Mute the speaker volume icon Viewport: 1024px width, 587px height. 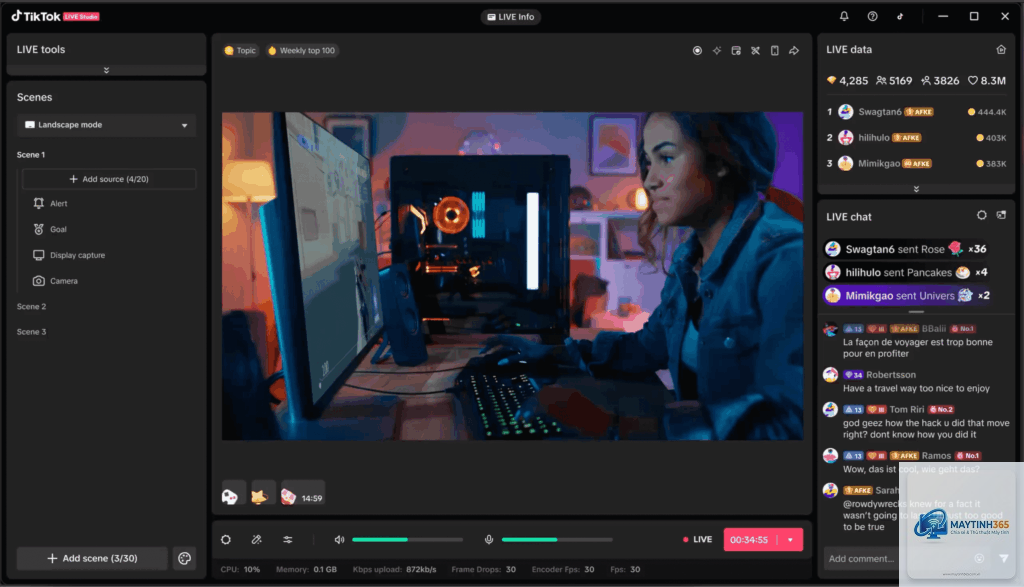[339, 539]
